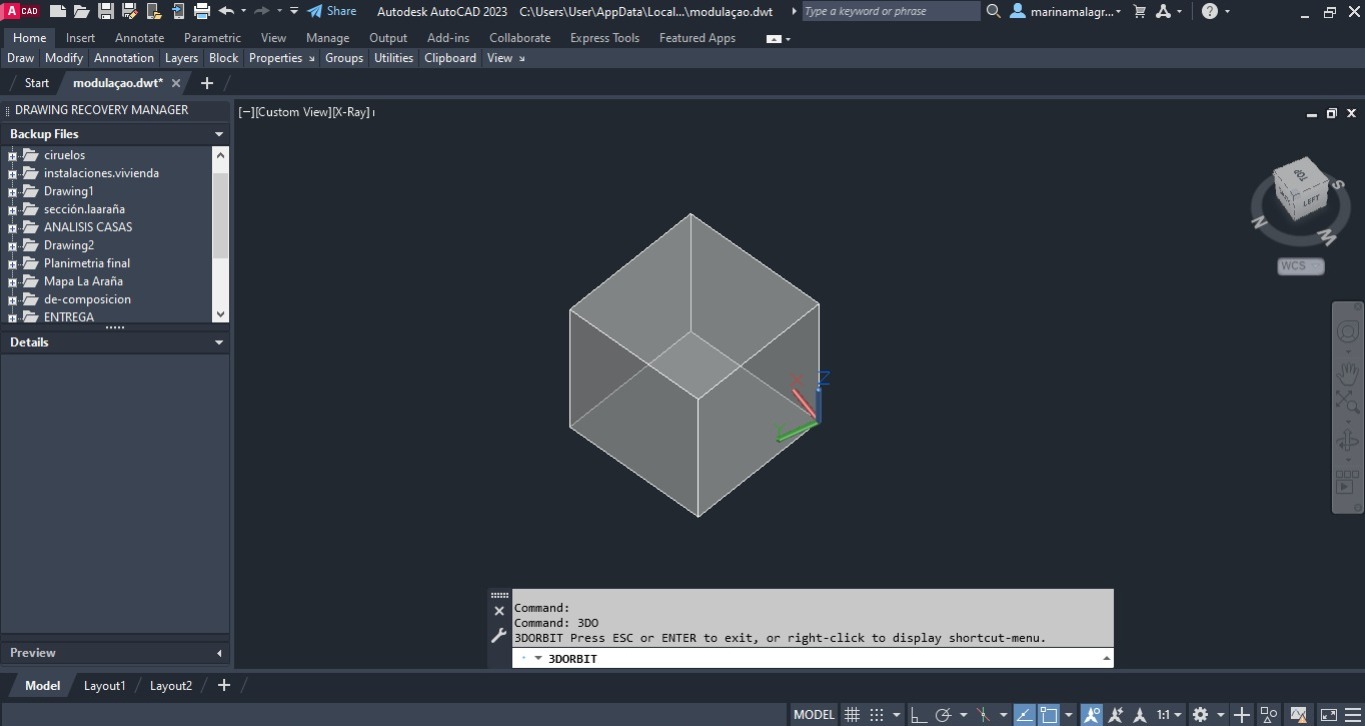Screen dimensions: 1365x726
Task: Switch to the Layout1 tab
Action: pos(105,685)
